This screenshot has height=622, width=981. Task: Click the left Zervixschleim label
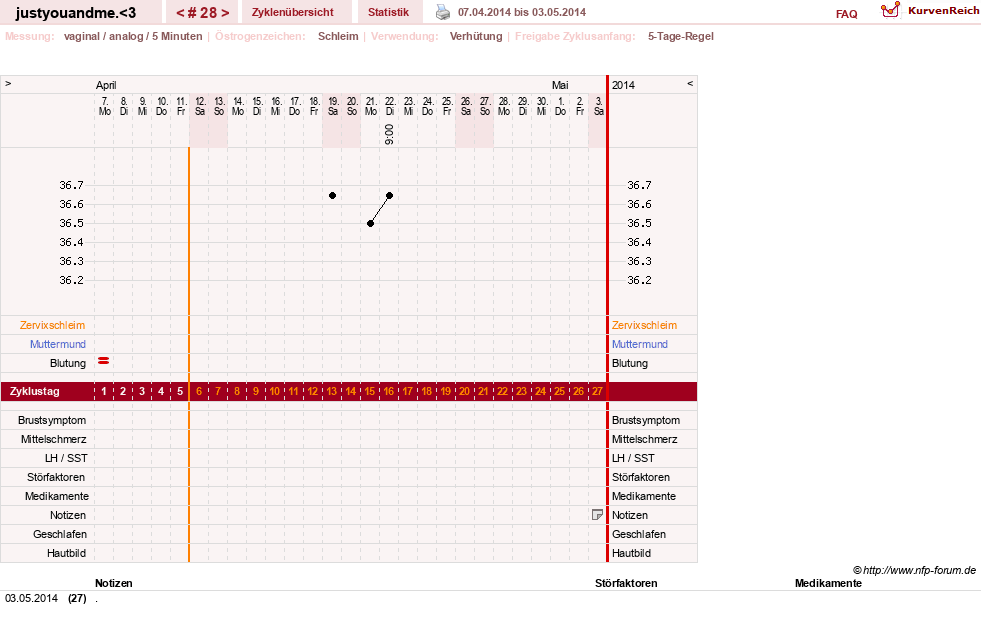(x=53, y=325)
